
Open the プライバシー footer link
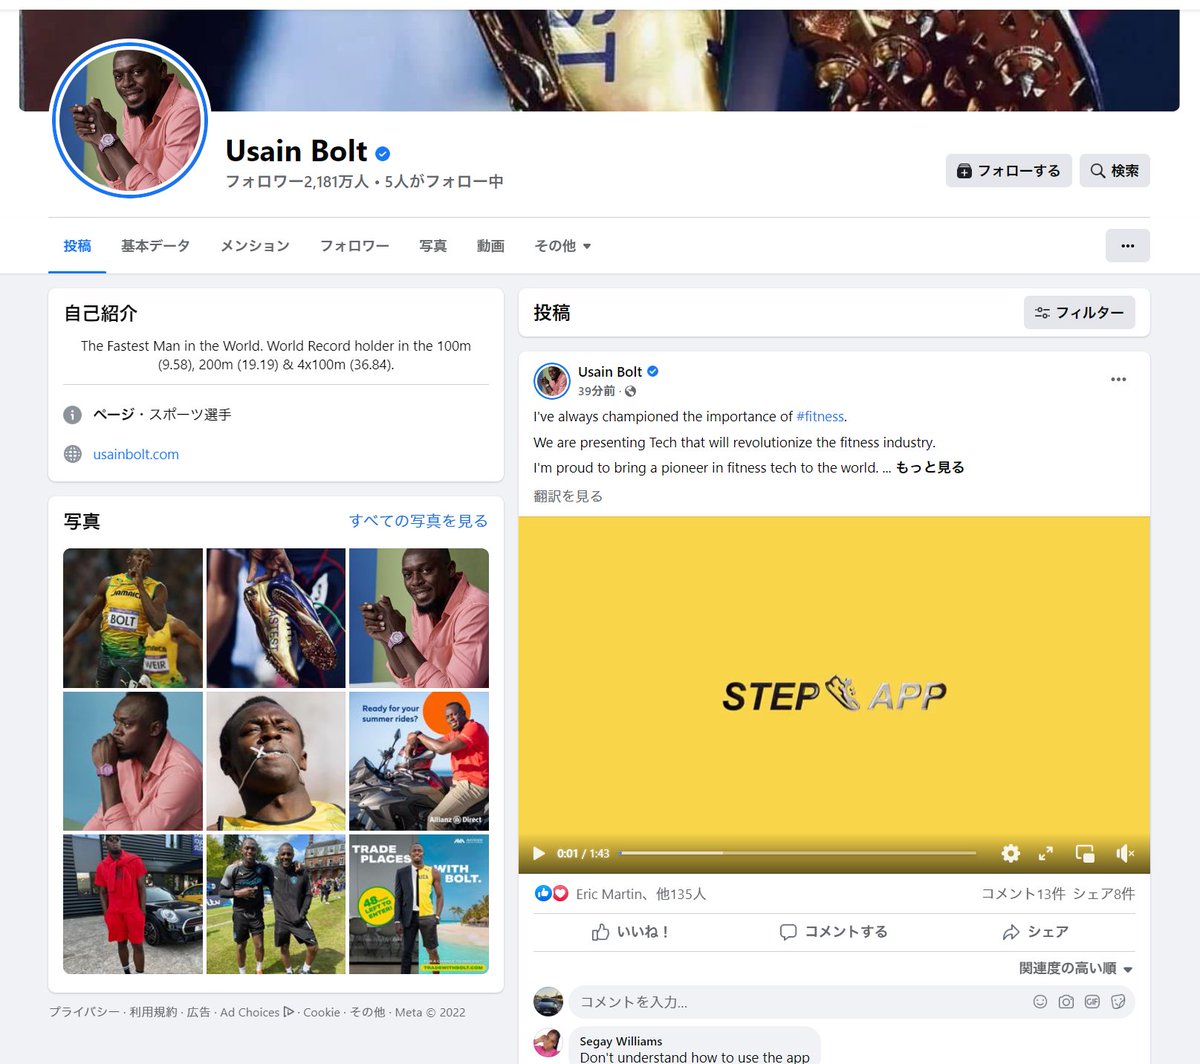point(84,1012)
